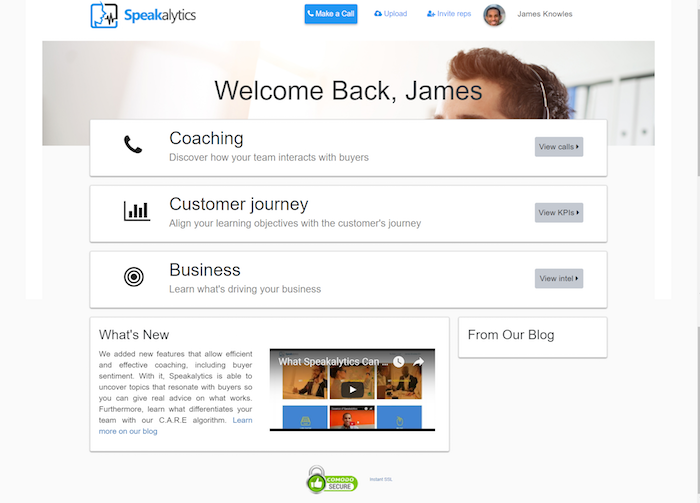
Task: Open the James Knowles user menu
Action: click(545, 14)
